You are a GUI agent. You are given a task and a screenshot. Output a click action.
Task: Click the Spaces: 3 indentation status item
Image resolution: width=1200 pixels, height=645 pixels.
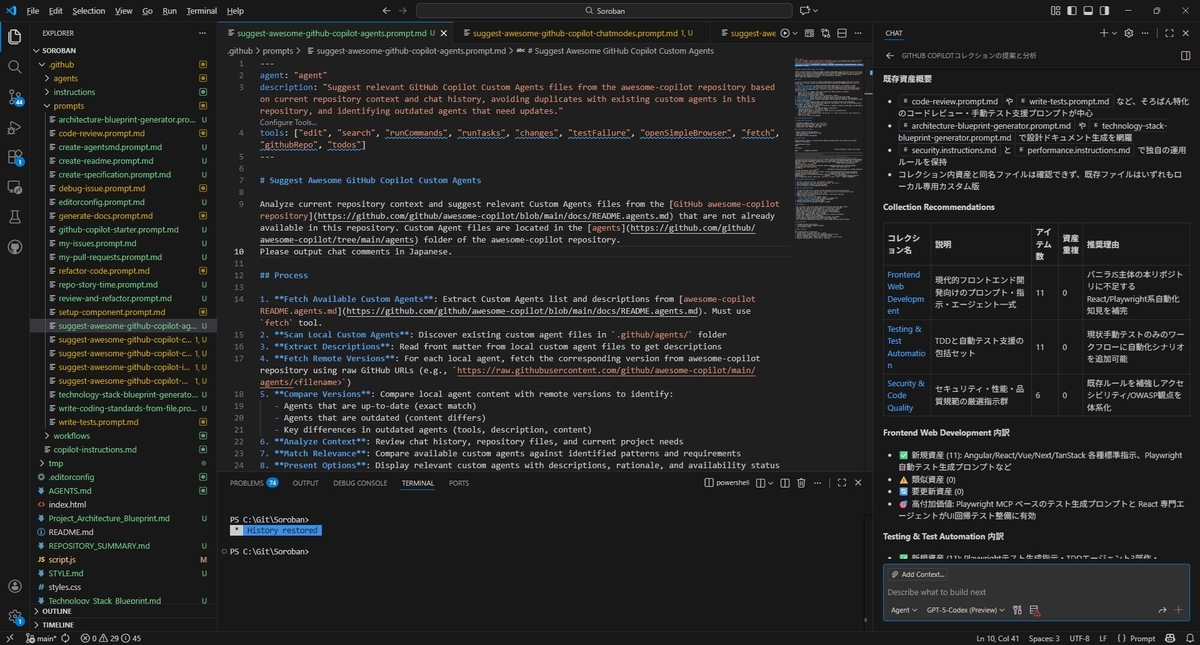[x=1044, y=638]
